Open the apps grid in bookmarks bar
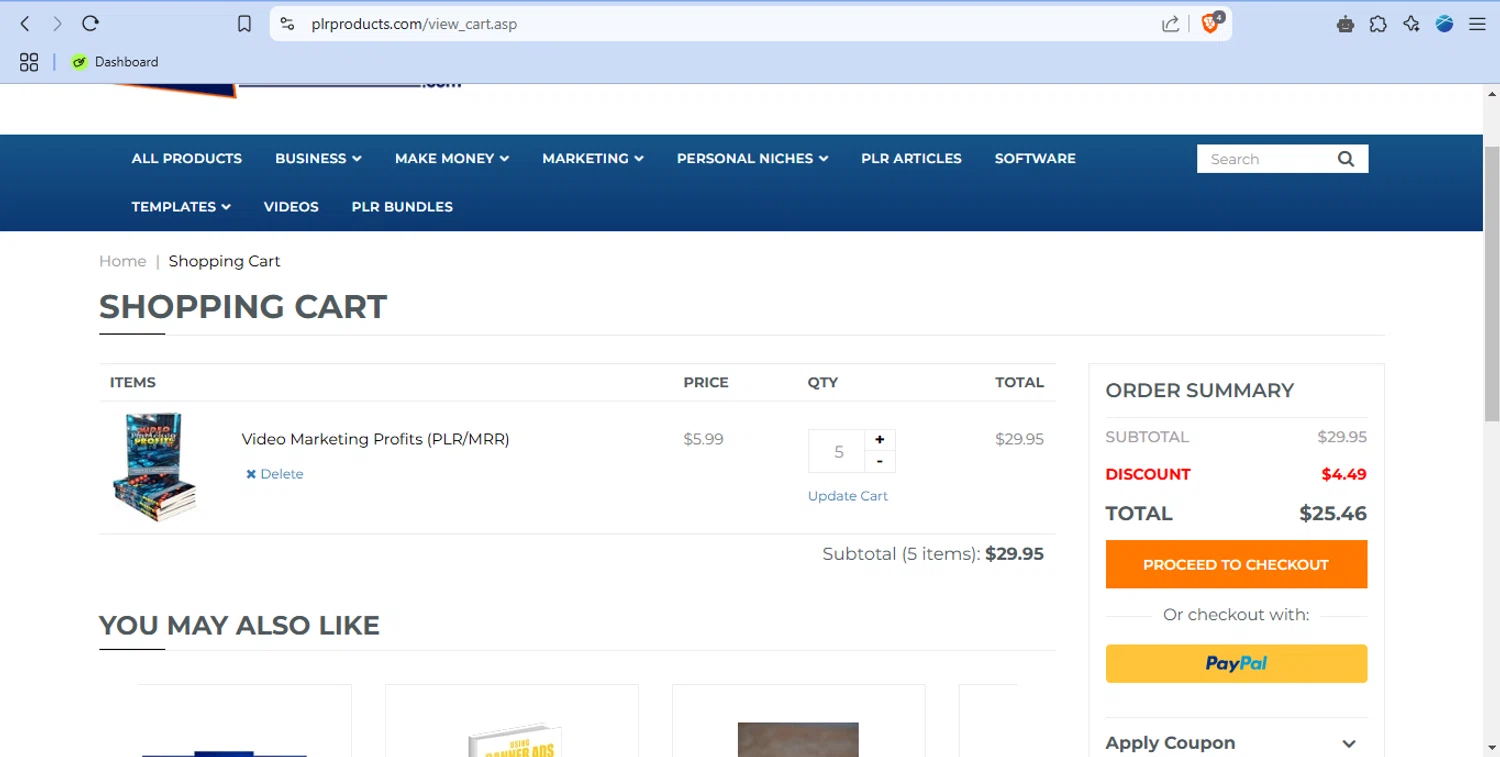Image resolution: width=1500 pixels, height=757 pixels. (29, 62)
